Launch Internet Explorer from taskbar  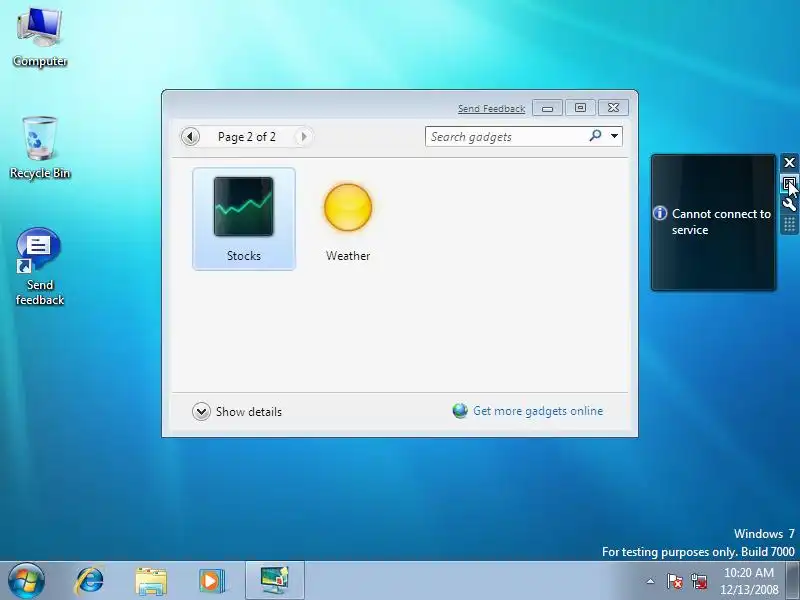point(90,581)
